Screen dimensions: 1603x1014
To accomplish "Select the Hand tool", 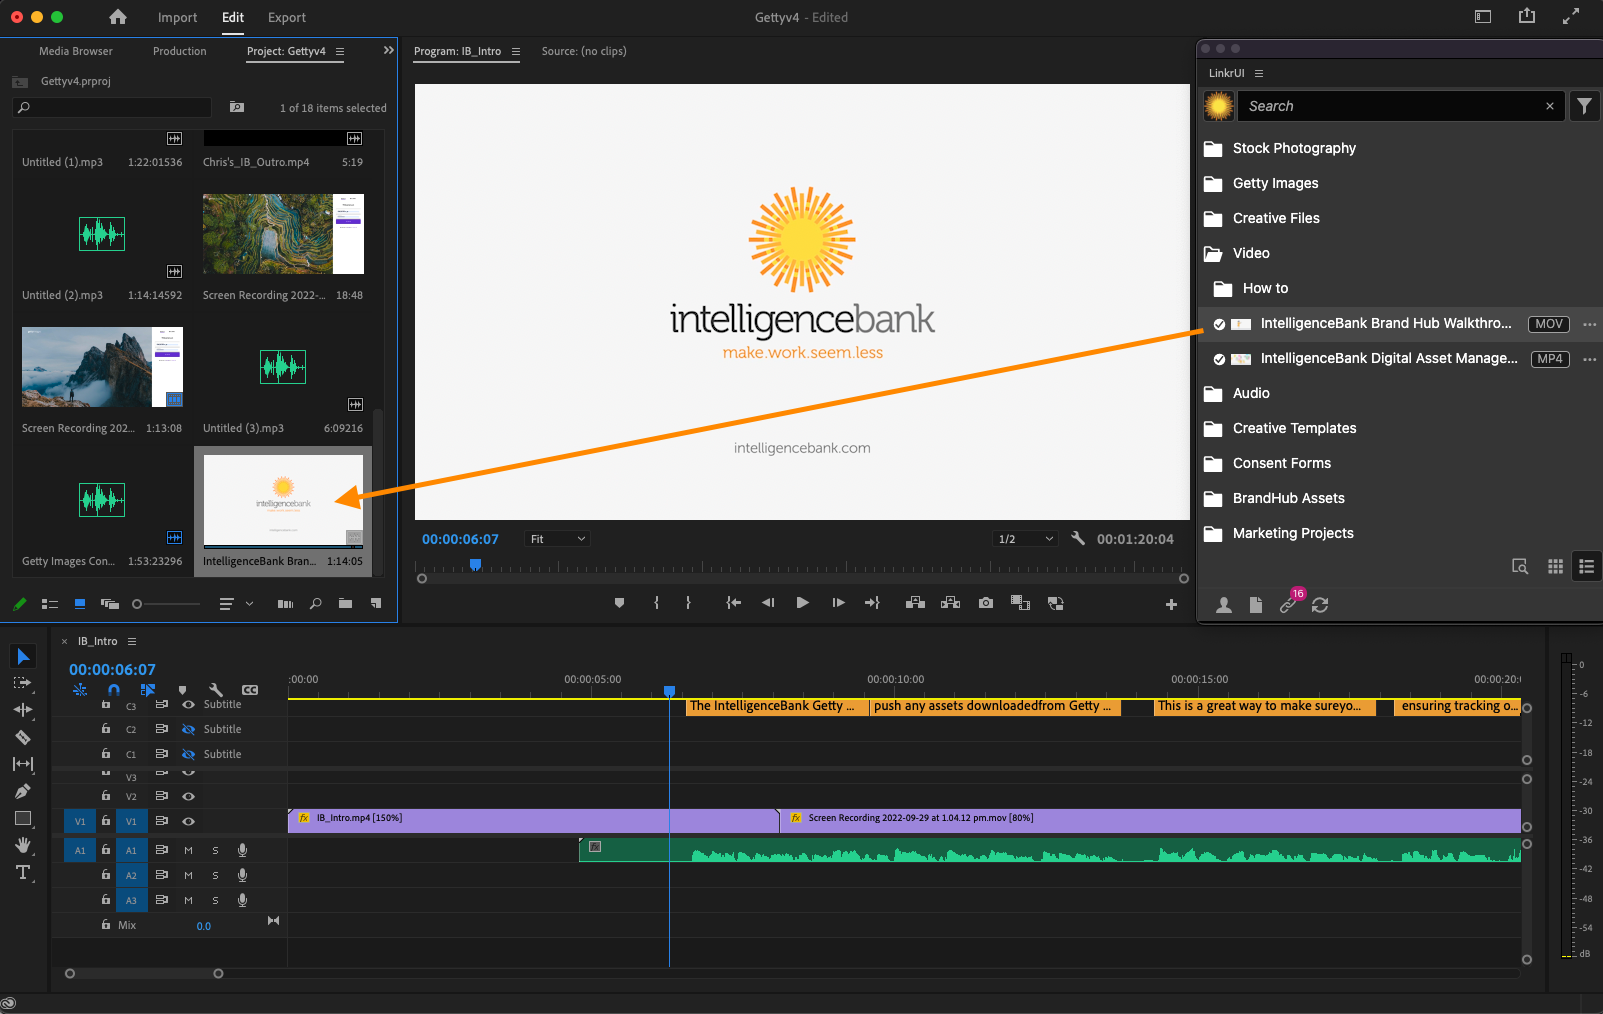I will 23,845.
